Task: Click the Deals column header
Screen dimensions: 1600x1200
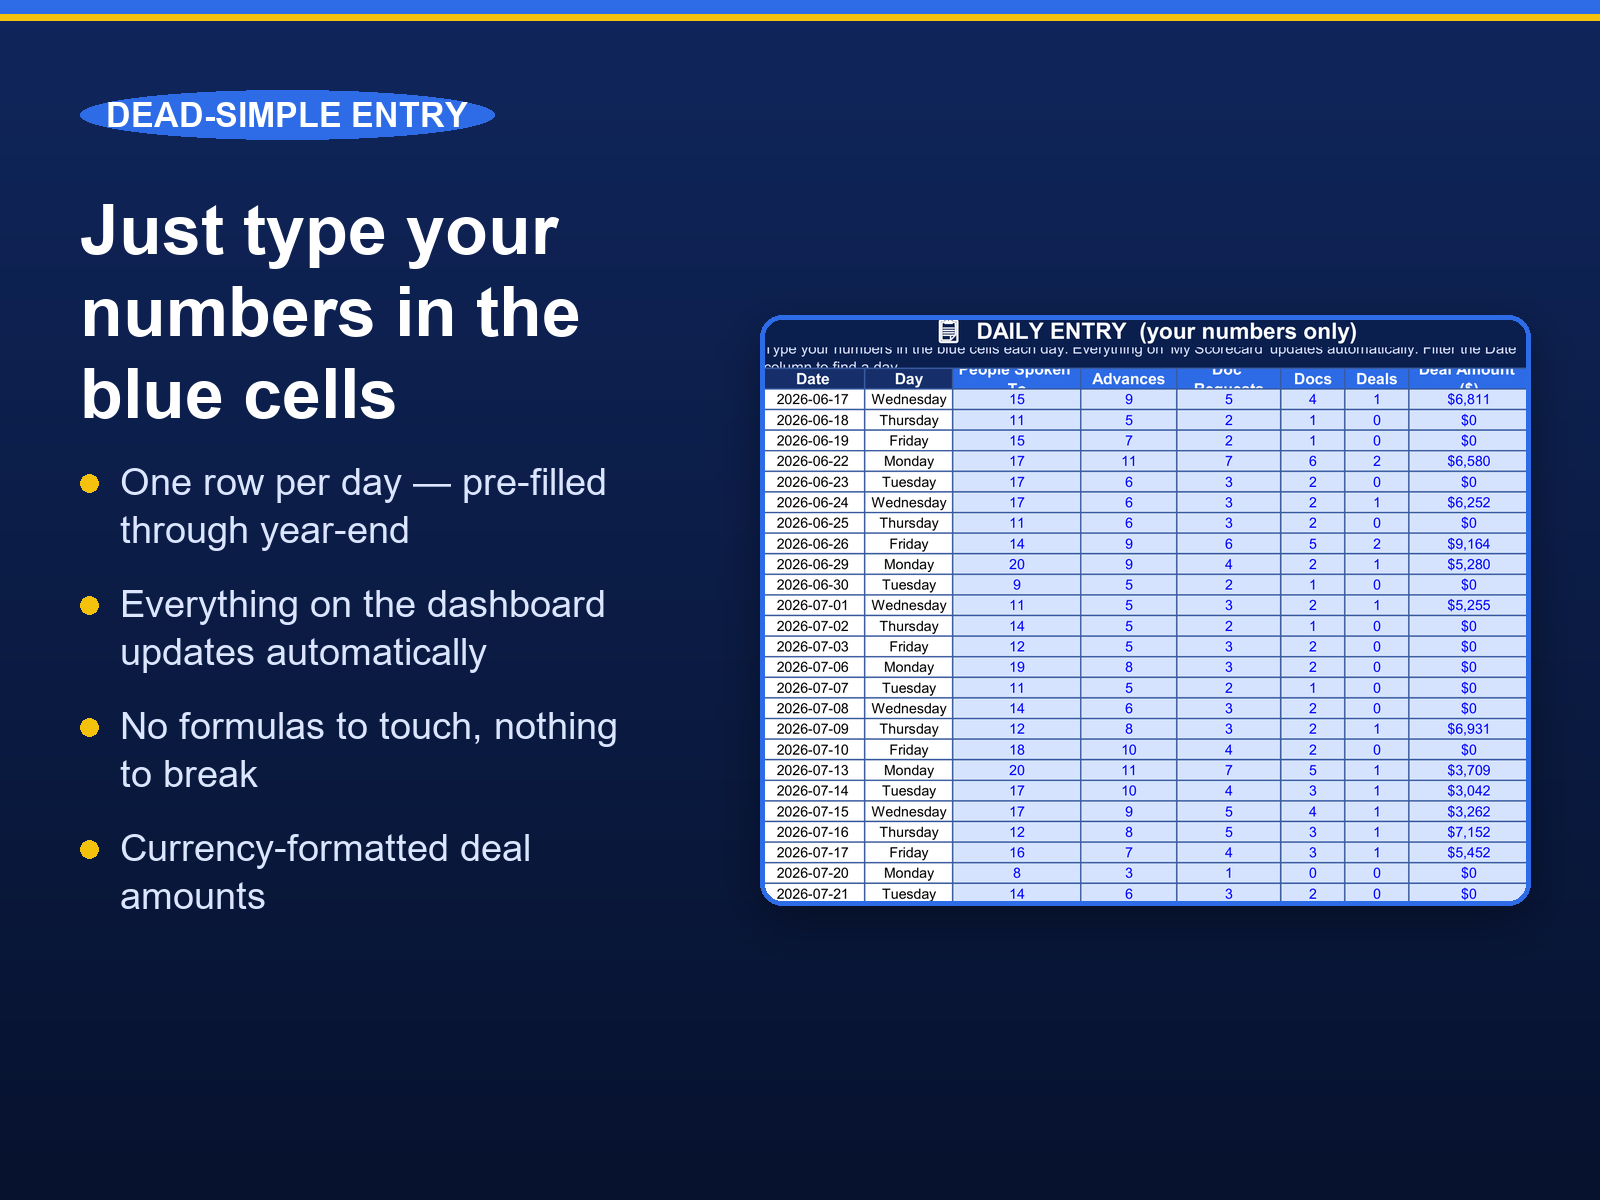Action: point(1376,379)
